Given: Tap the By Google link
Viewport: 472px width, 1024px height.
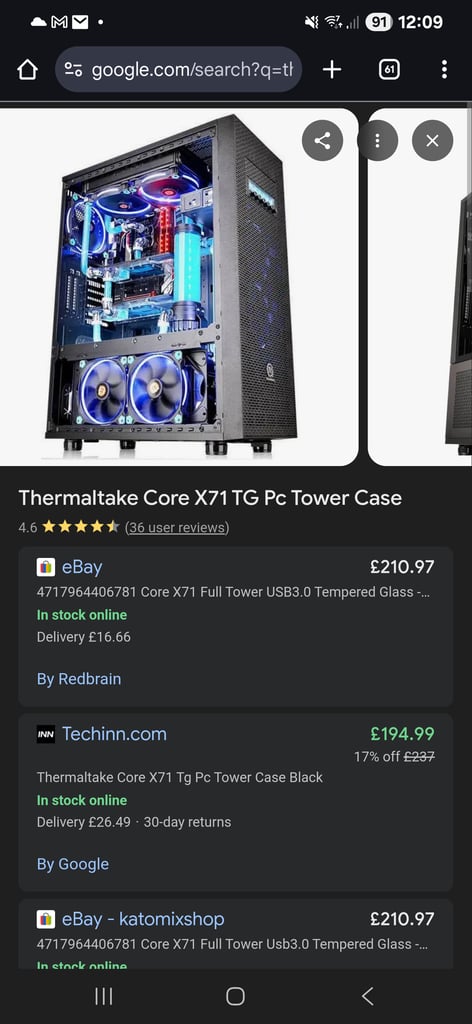Looking at the screenshot, I should [x=72, y=864].
